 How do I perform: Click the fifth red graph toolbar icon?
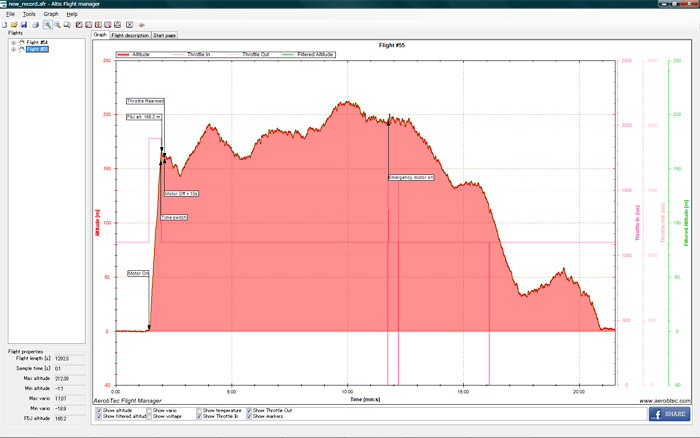117,25
